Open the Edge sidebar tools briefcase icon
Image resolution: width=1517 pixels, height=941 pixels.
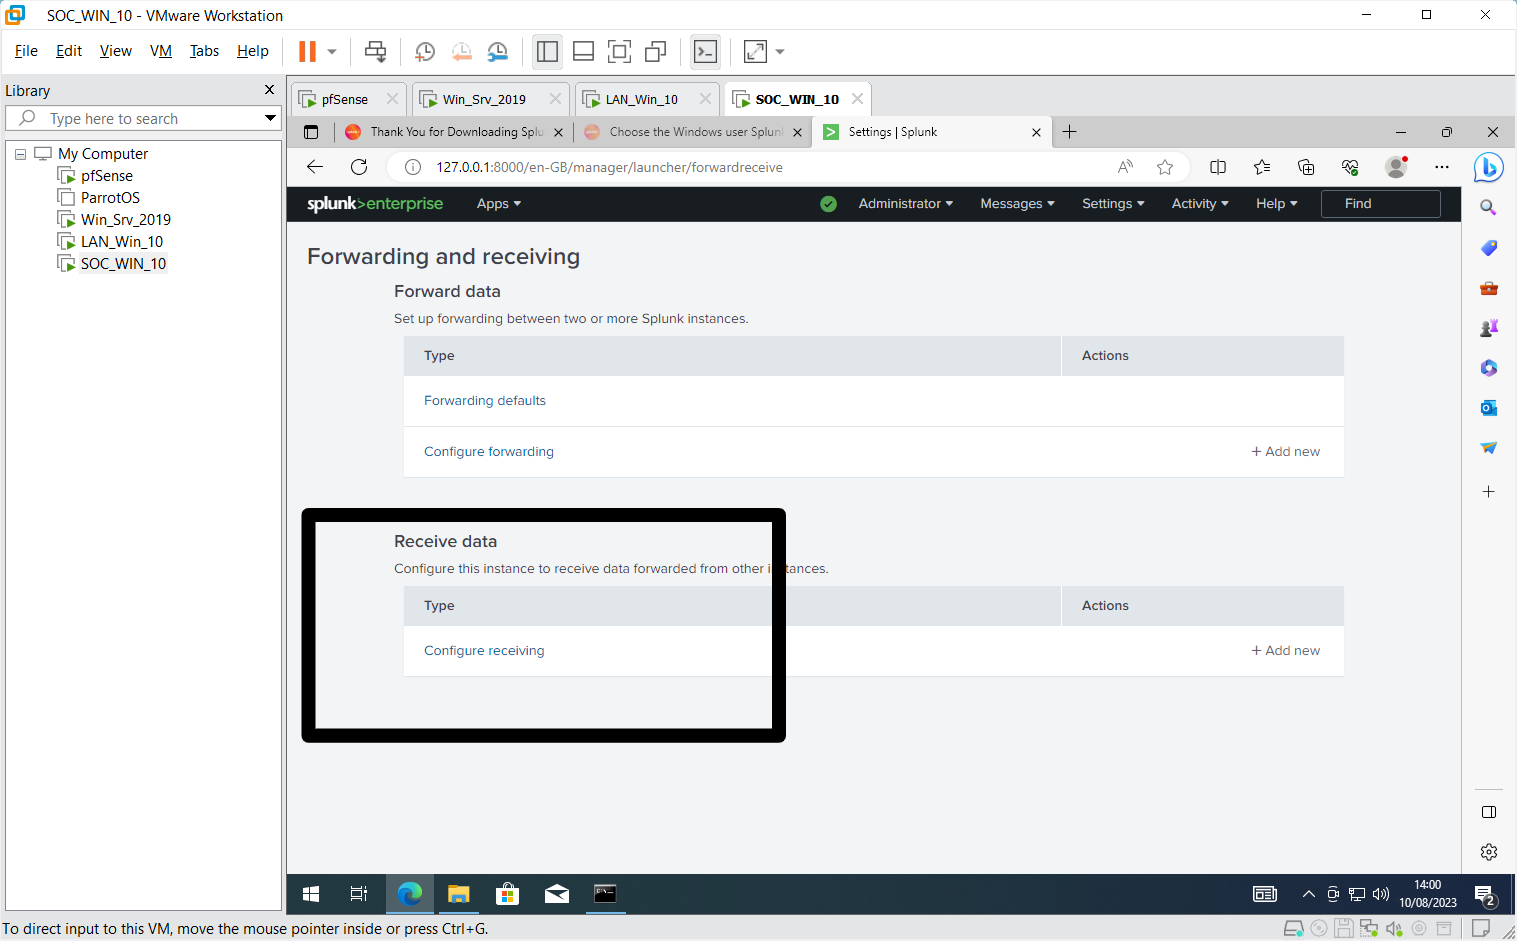point(1488,288)
